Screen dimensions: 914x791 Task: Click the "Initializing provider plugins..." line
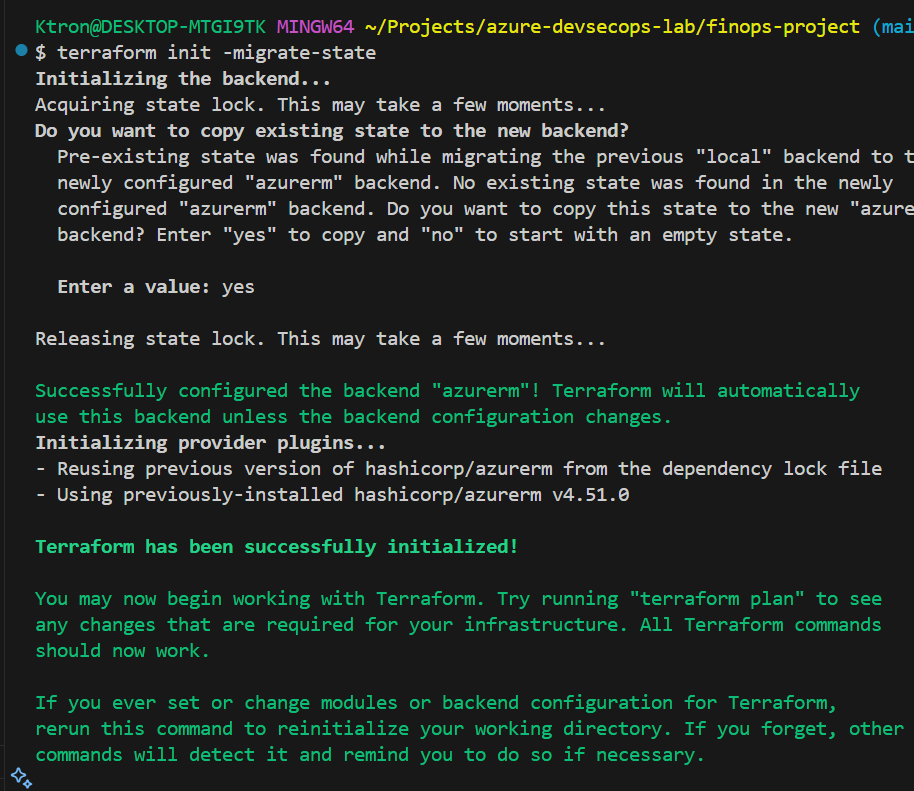(210, 443)
